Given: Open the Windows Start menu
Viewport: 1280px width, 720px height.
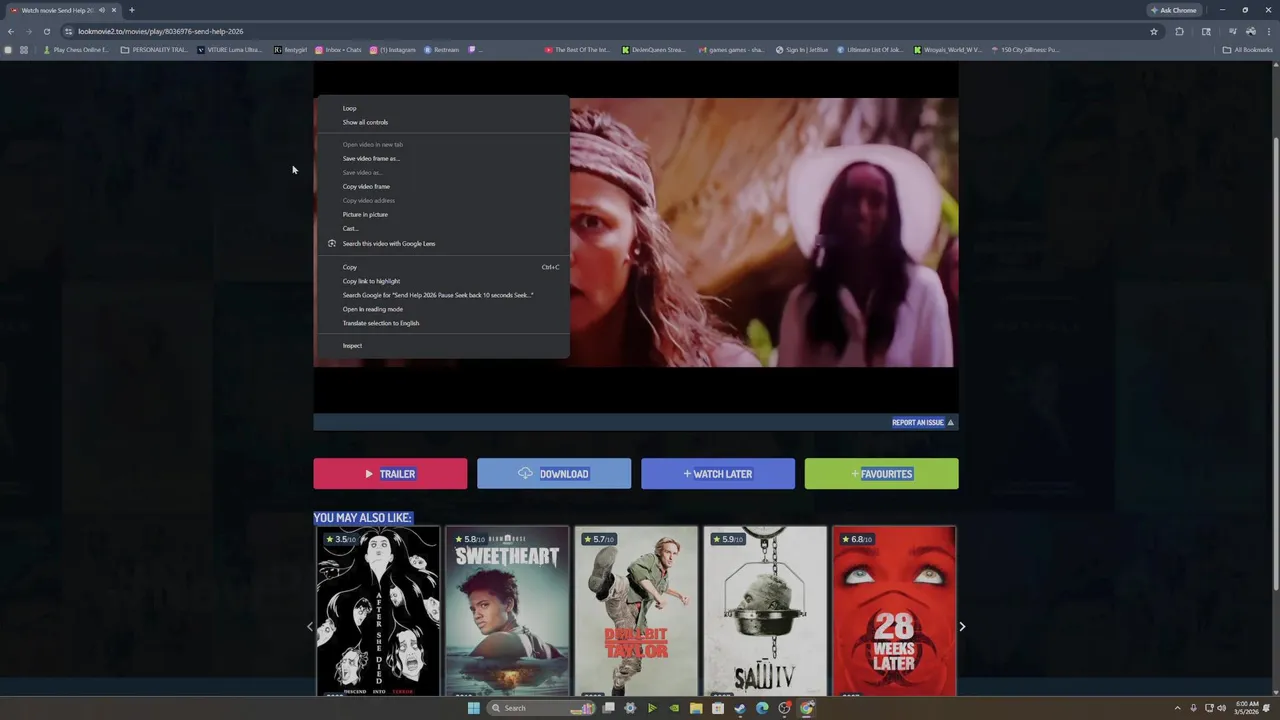Looking at the screenshot, I should 474,708.
